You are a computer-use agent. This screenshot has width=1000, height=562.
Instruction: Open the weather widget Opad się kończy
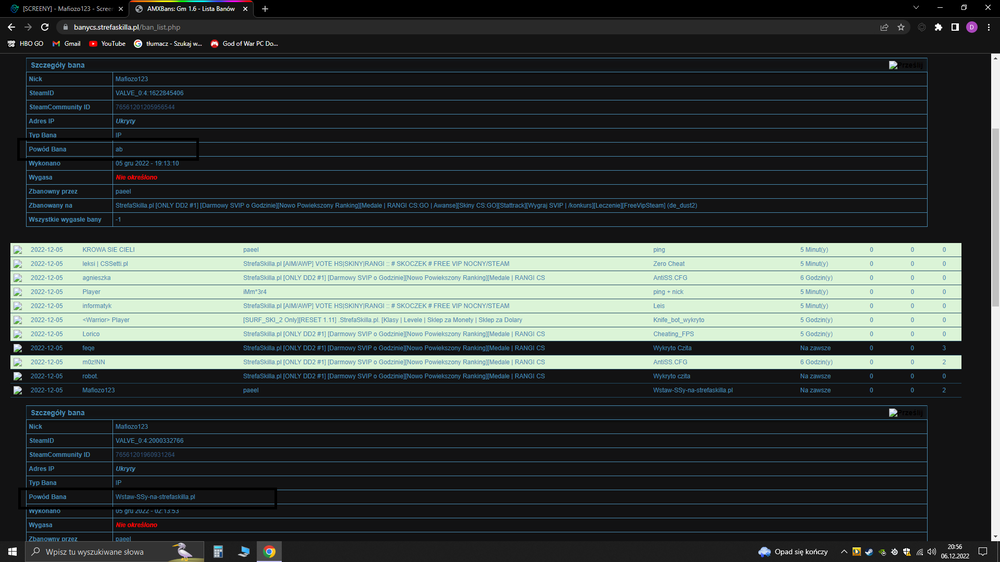[793, 552]
